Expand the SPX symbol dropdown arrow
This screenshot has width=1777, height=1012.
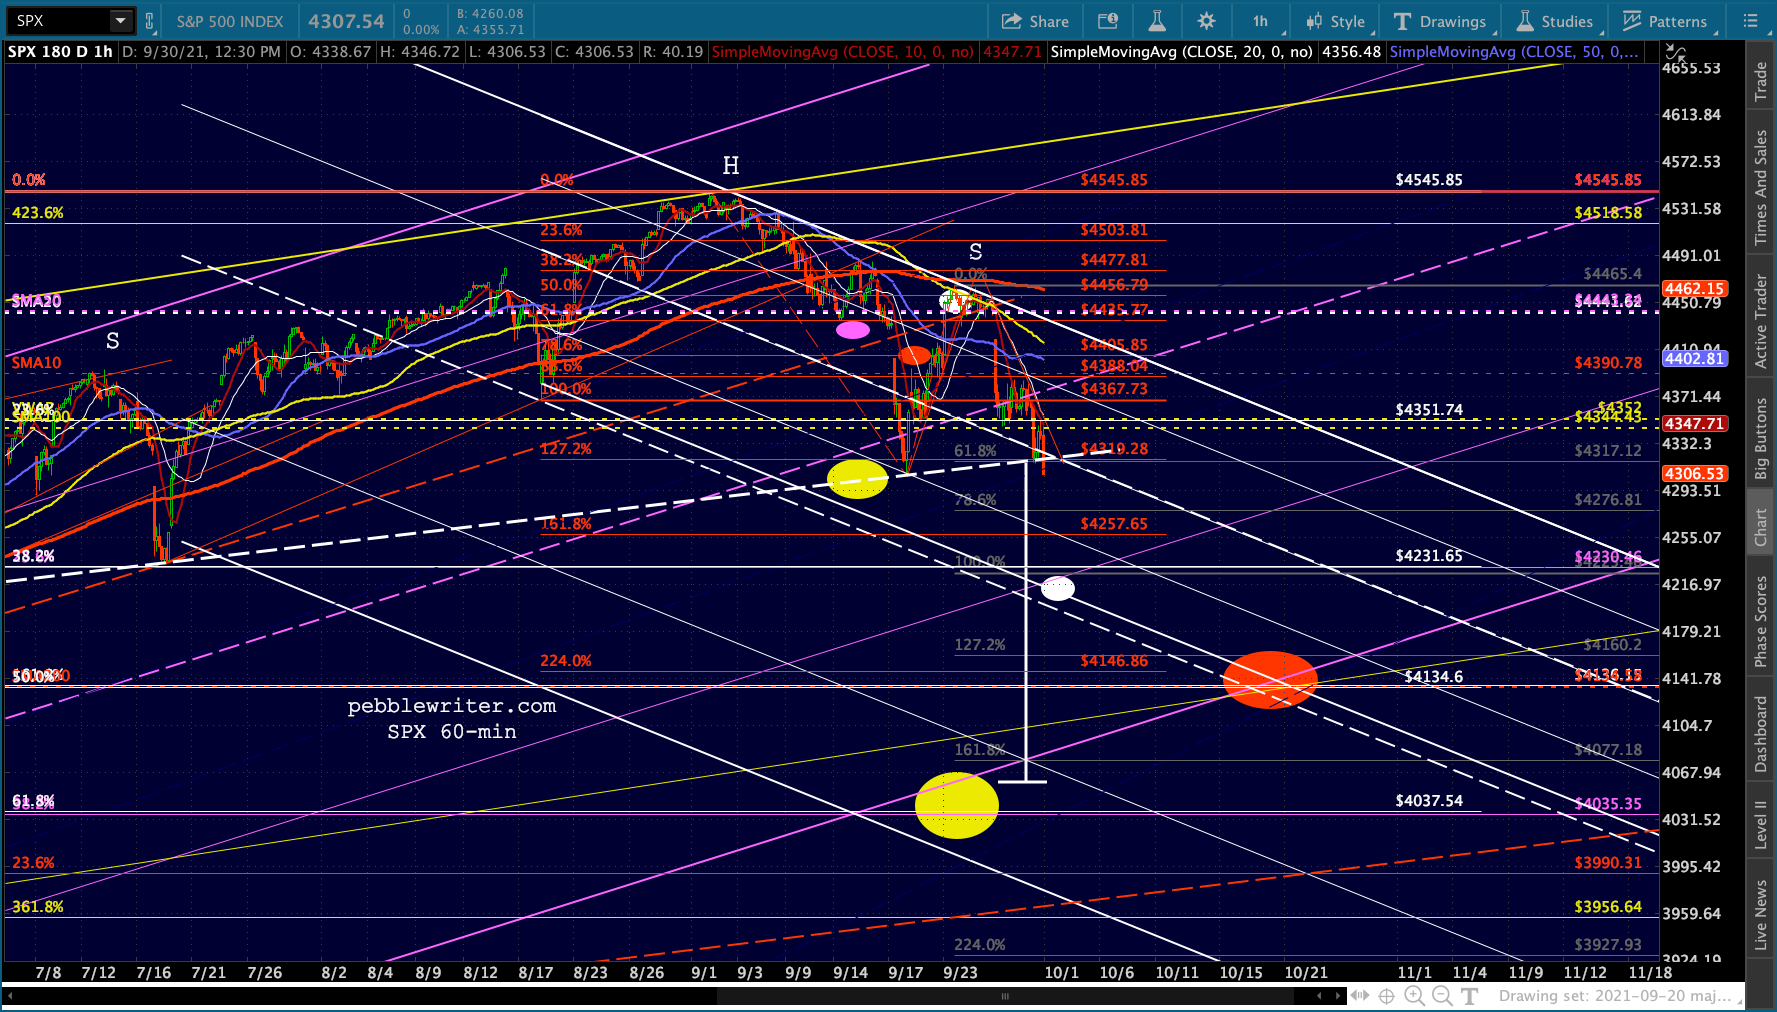pos(120,21)
